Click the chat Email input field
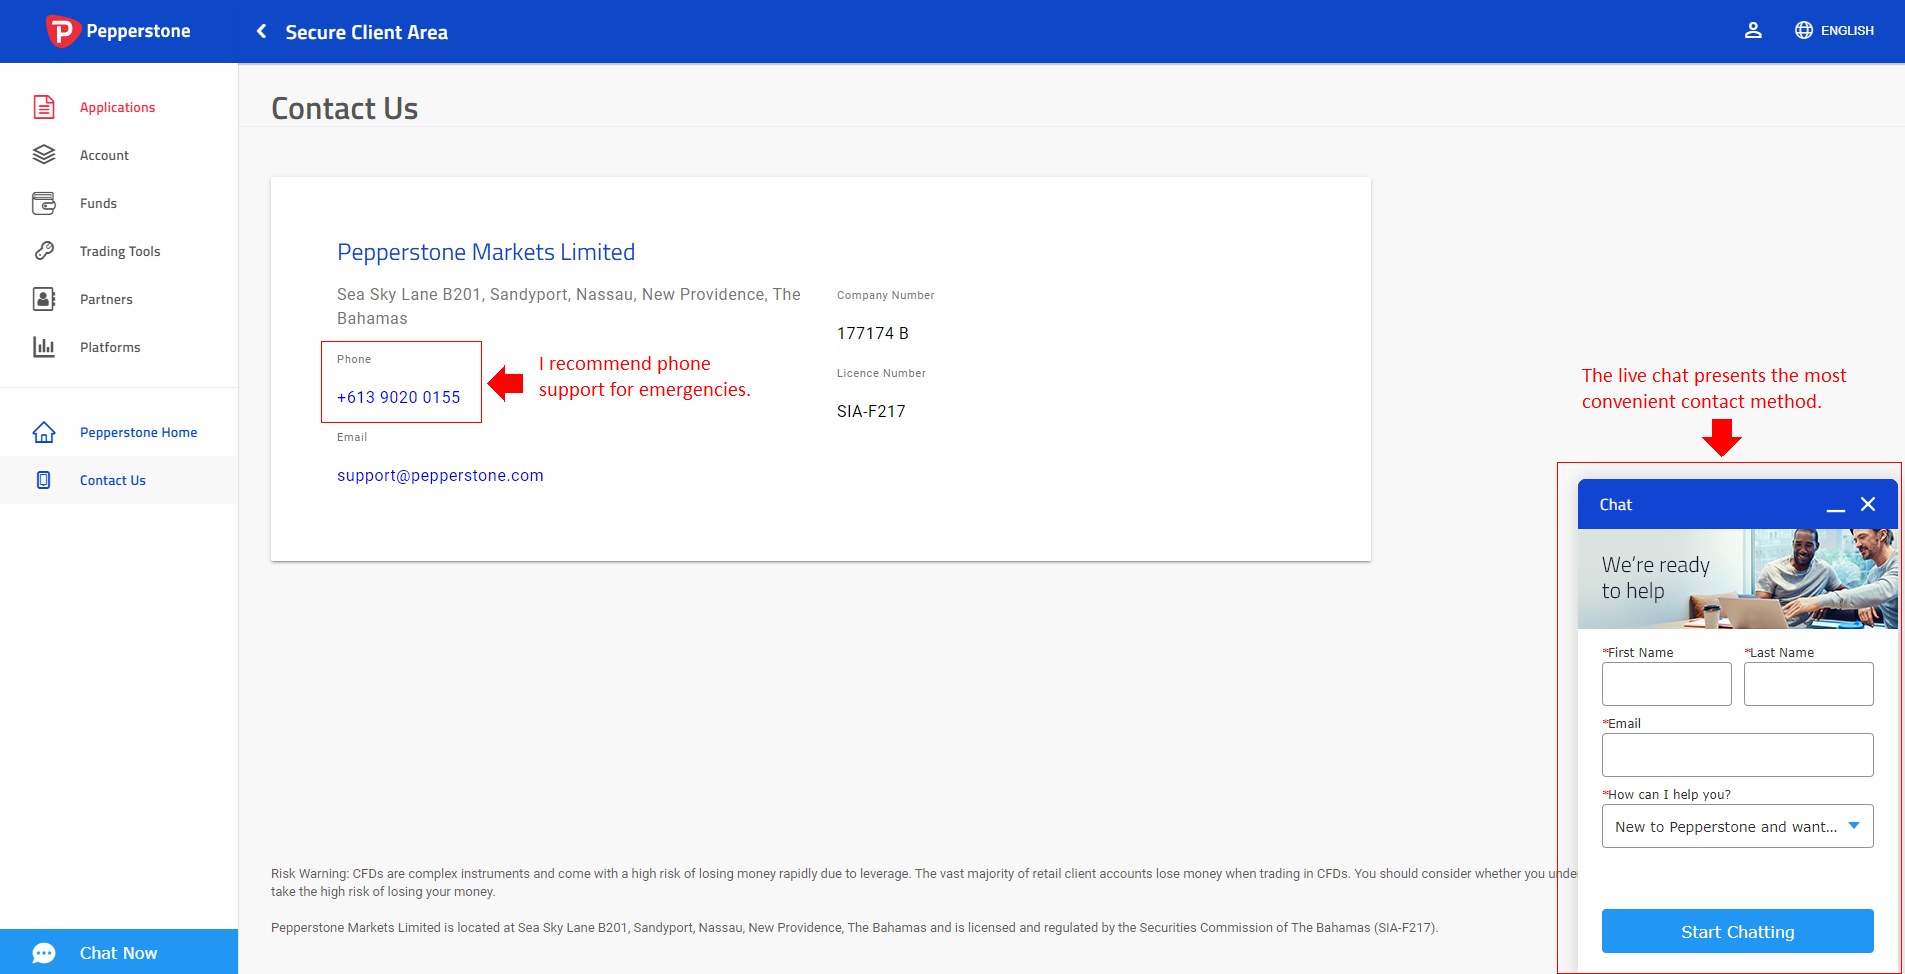This screenshot has height=974, width=1905. [1737, 755]
